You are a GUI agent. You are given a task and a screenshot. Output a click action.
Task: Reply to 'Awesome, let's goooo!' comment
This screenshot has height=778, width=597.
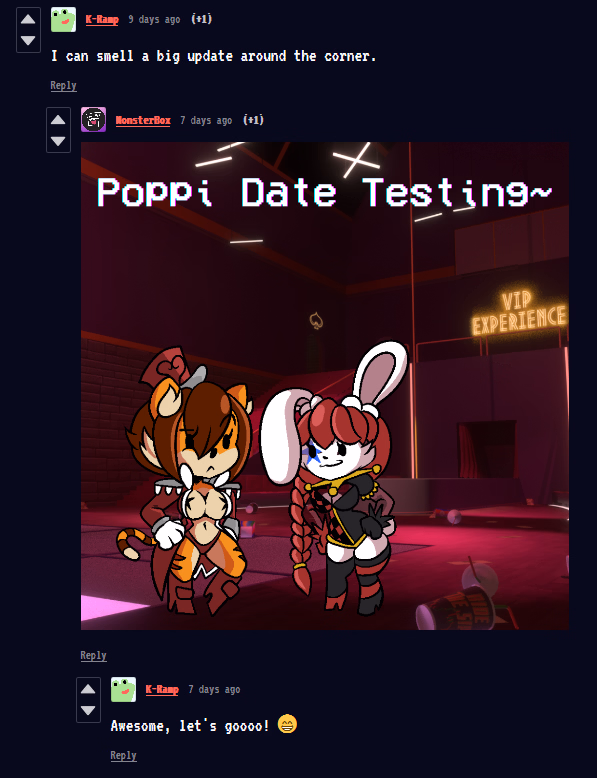point(123,755)
